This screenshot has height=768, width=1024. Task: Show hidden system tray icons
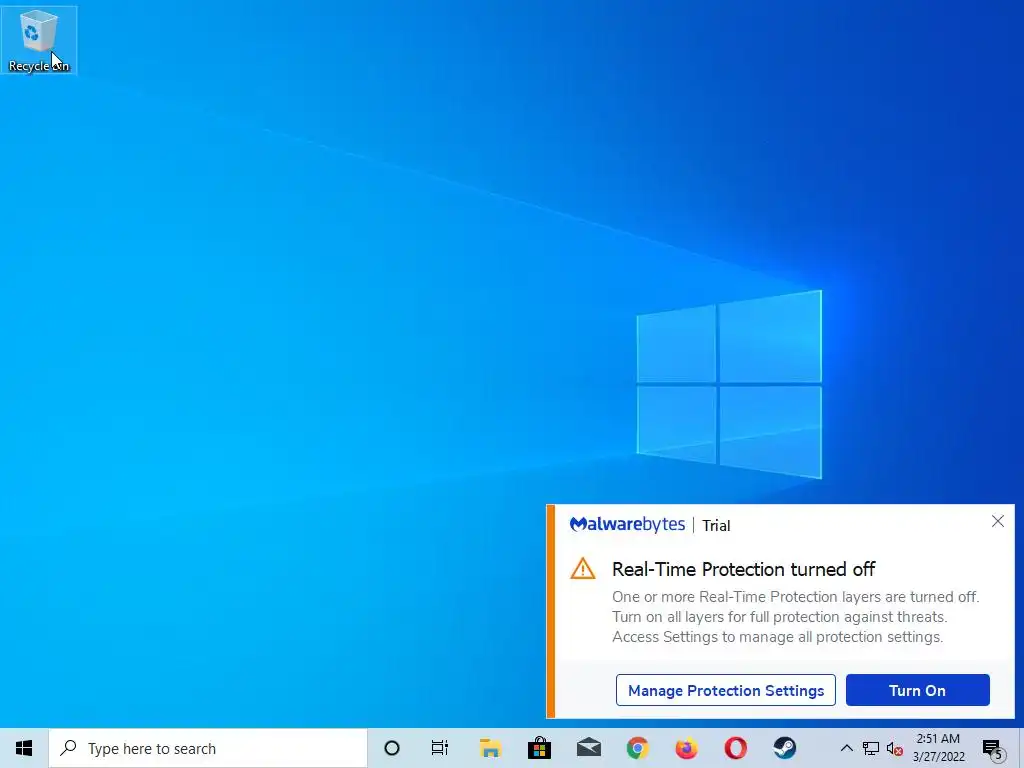tap(846, 748)
